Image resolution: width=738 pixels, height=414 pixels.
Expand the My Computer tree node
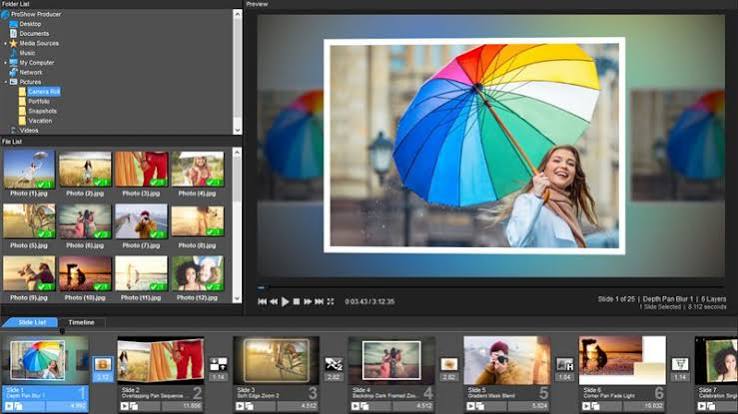[6, 63]
